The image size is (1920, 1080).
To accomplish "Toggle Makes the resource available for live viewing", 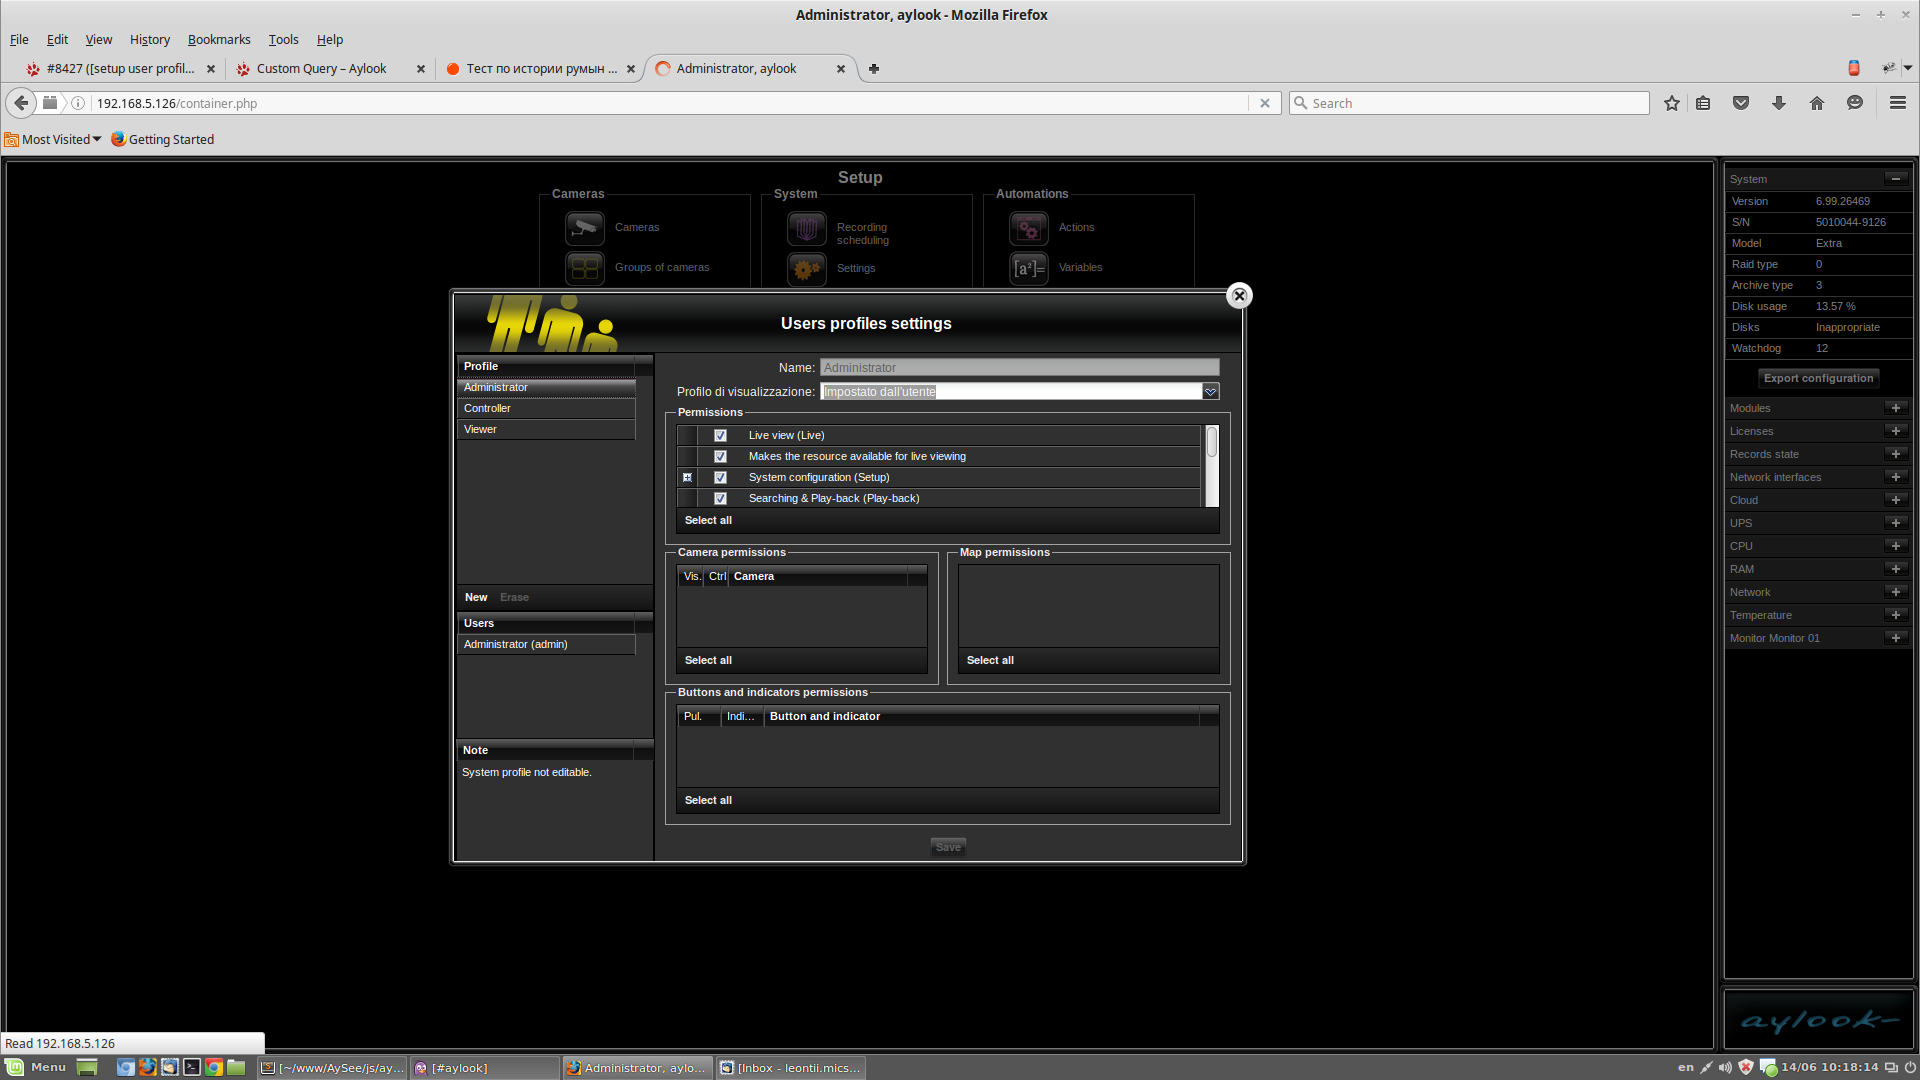I will (720, 456).
